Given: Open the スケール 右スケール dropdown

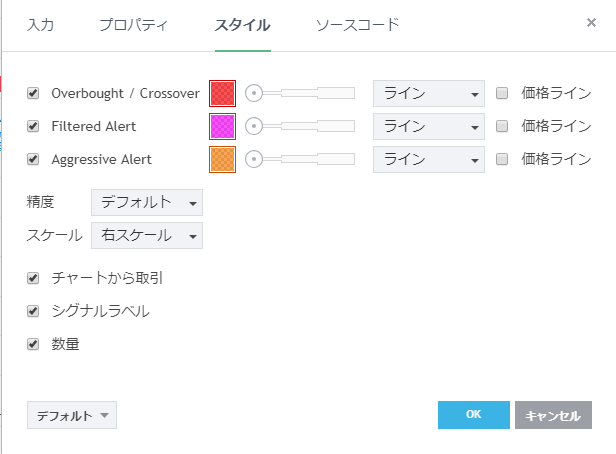Looking at the screenshot, I should click(x=146, y=235).
